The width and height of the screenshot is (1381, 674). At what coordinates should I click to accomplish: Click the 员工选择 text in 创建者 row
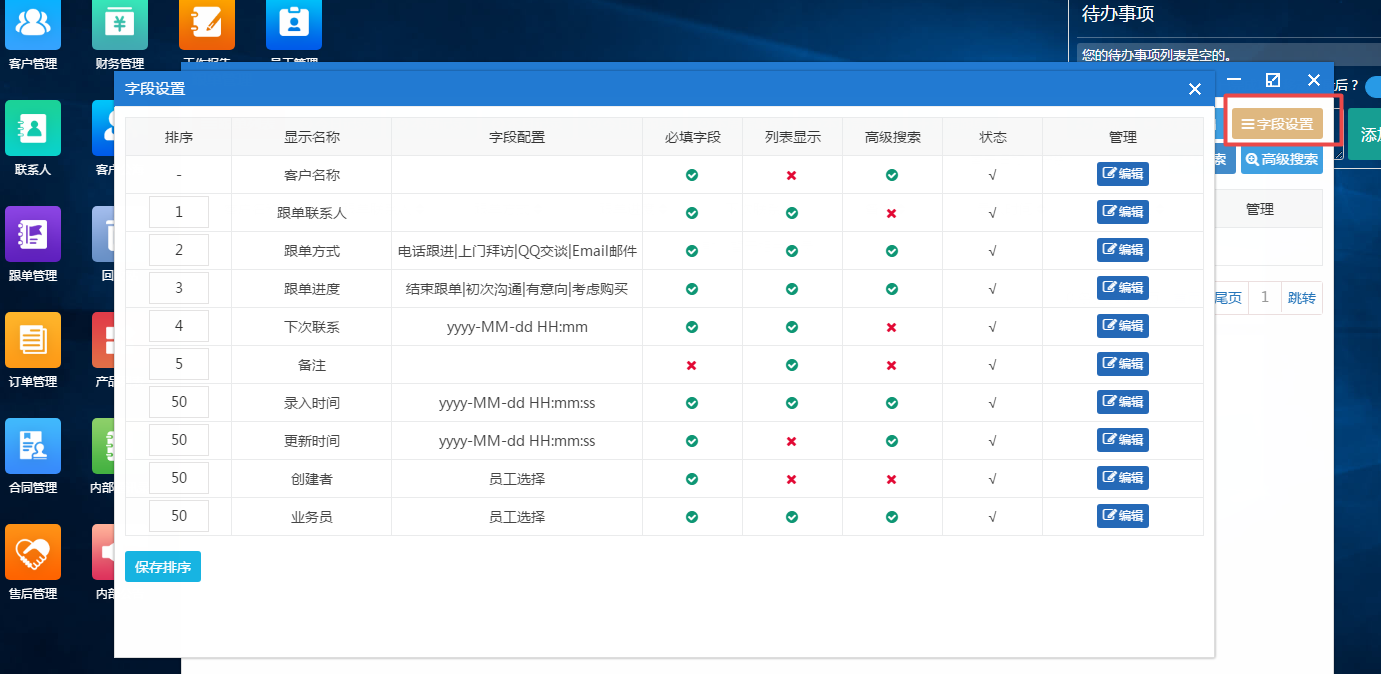coord(517,479)
